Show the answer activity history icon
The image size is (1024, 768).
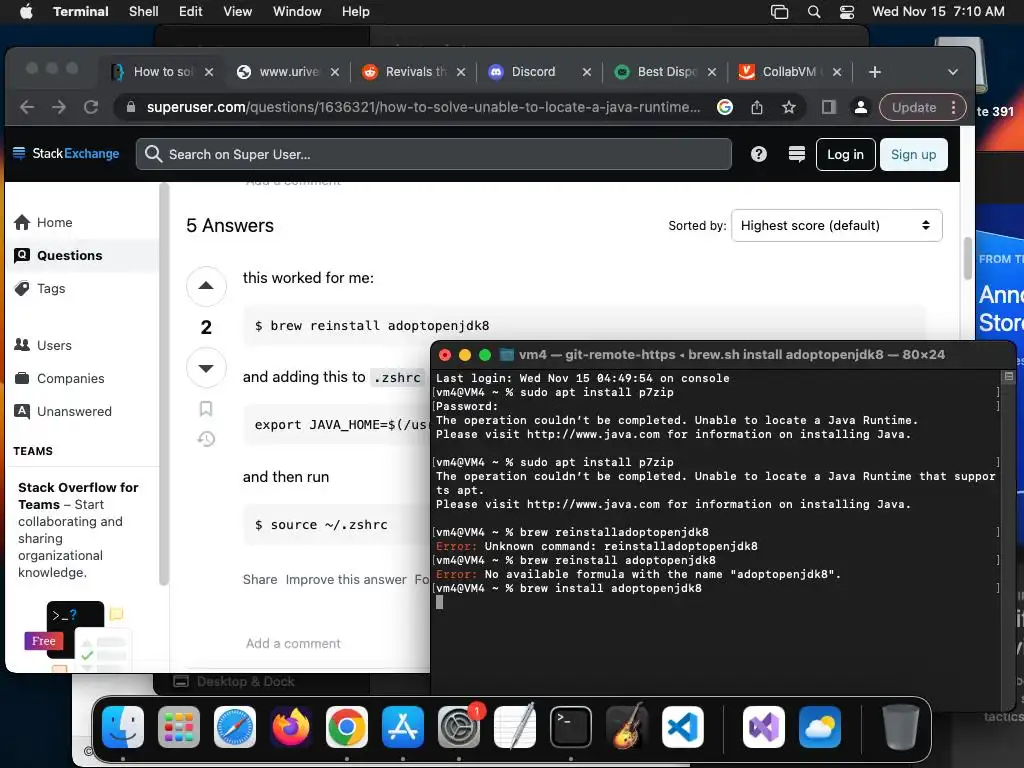(x=206, y=439)
